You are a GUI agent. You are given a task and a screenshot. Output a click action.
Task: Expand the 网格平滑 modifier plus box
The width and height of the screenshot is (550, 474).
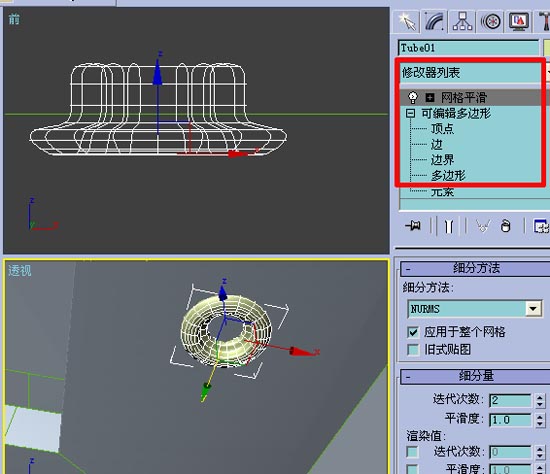point(430,98)
